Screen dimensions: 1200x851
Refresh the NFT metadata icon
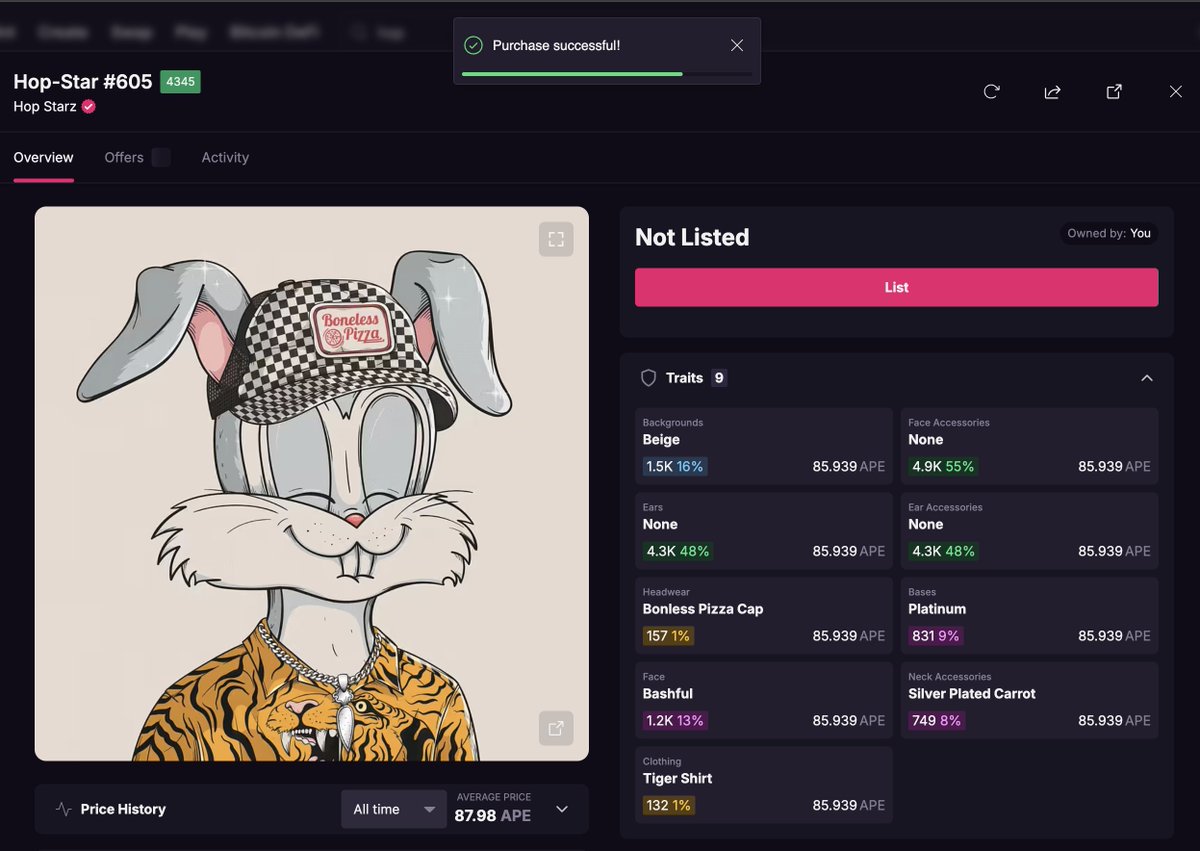[991, 91]
